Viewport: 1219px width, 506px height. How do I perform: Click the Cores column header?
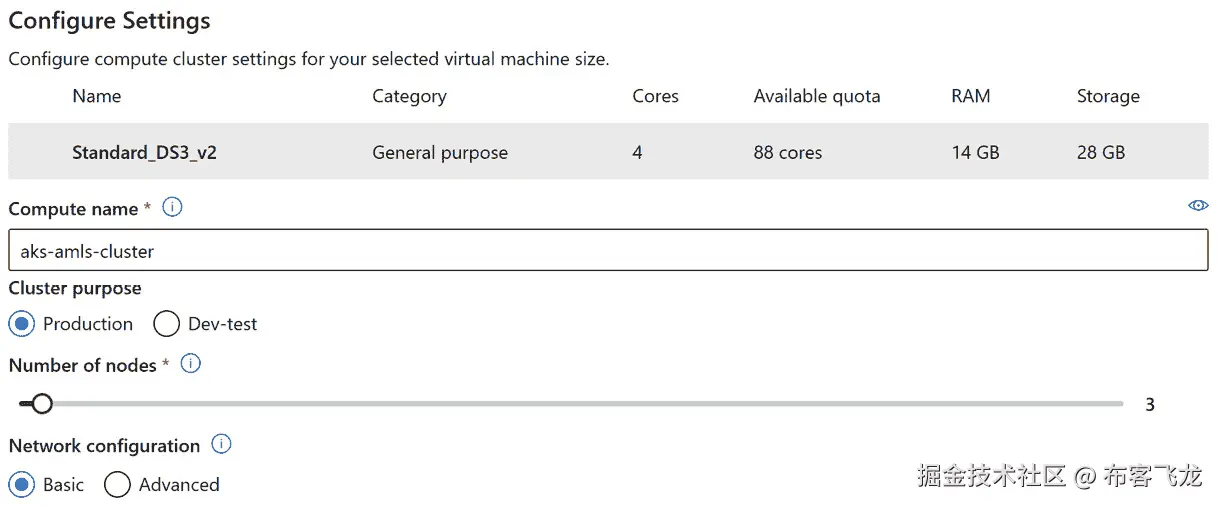[655, 96]
